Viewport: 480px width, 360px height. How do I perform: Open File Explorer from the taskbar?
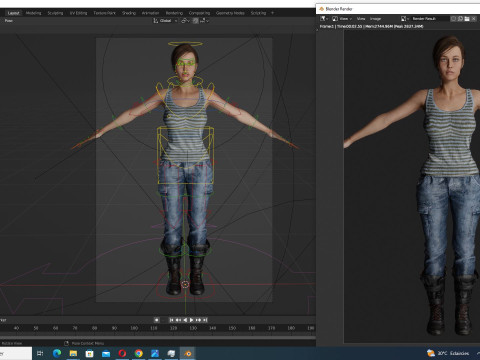coord(73,353)
